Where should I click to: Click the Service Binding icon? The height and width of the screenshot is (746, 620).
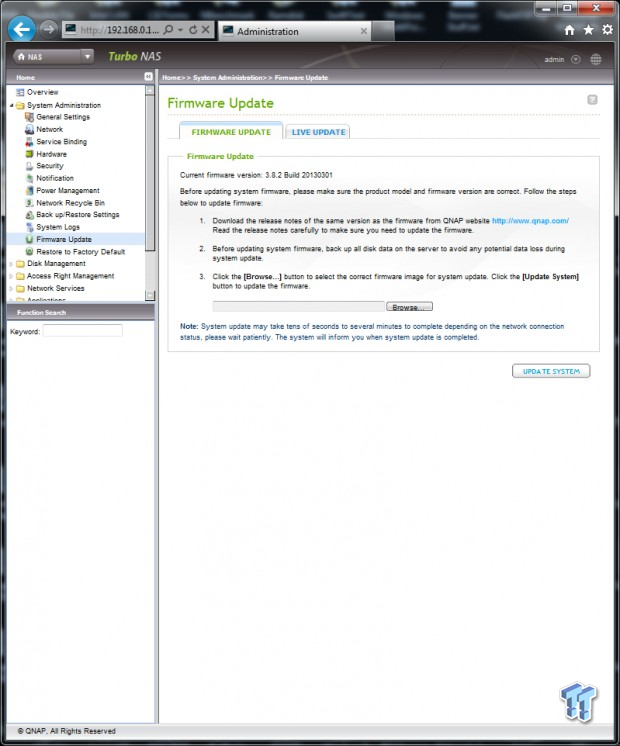pos(29,142)
